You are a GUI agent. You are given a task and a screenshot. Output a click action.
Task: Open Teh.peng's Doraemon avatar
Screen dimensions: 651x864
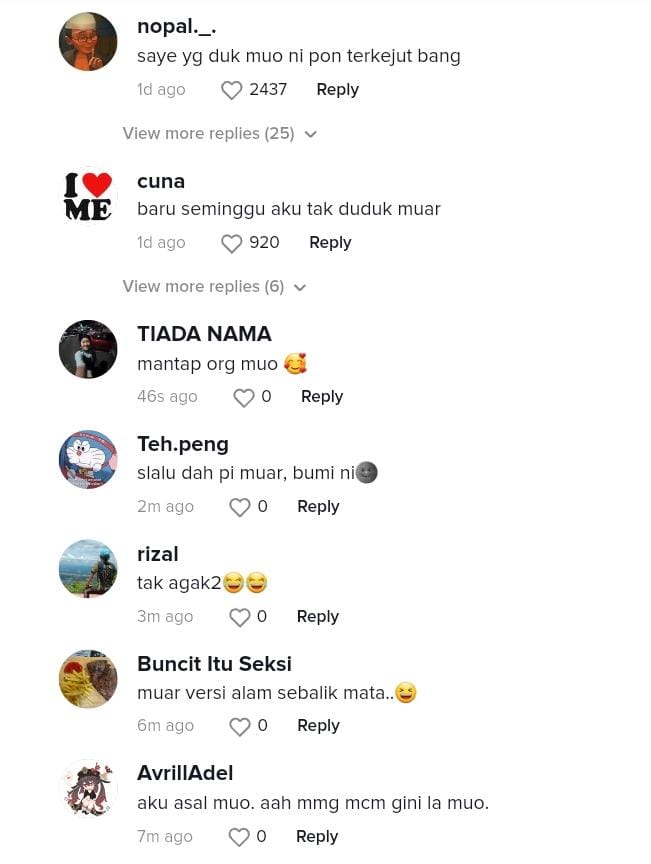tap(88, 459)
